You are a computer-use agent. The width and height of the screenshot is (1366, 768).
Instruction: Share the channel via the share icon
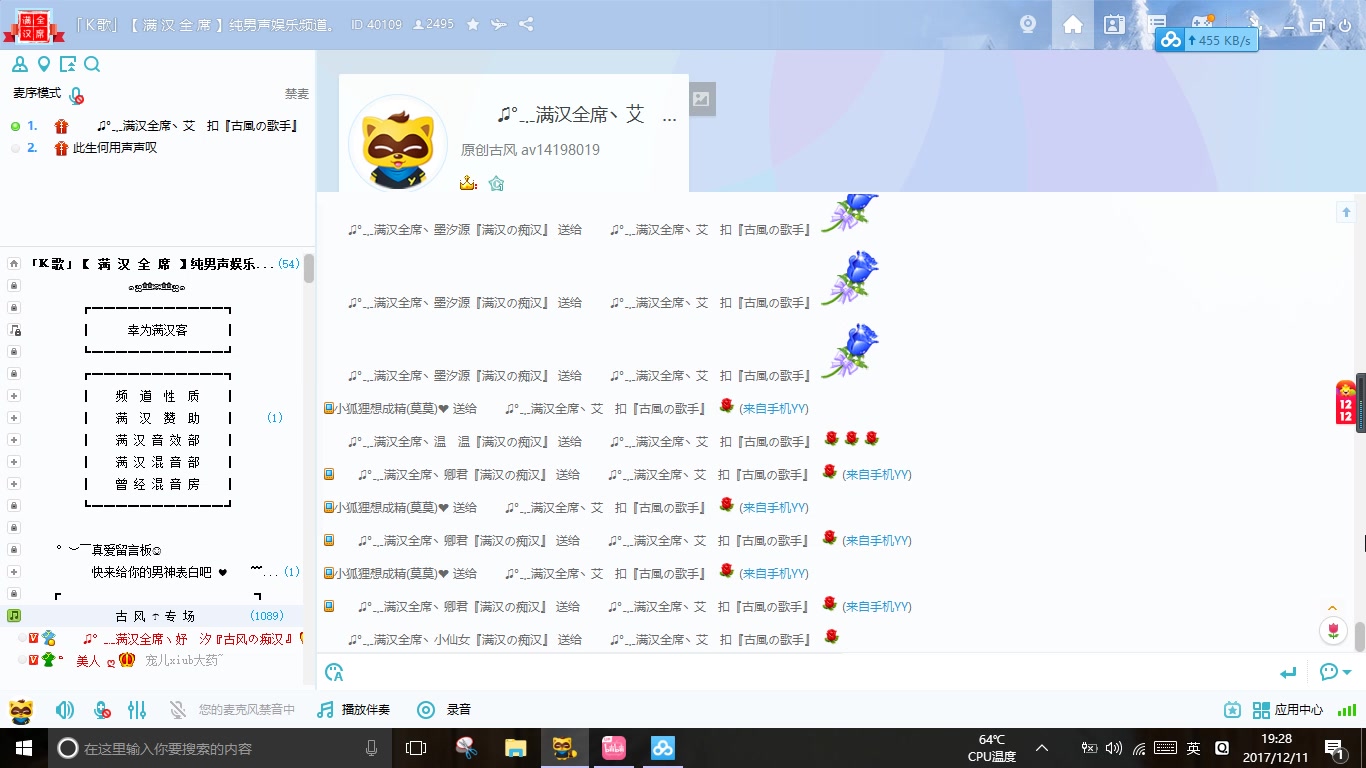pos(526,24)
